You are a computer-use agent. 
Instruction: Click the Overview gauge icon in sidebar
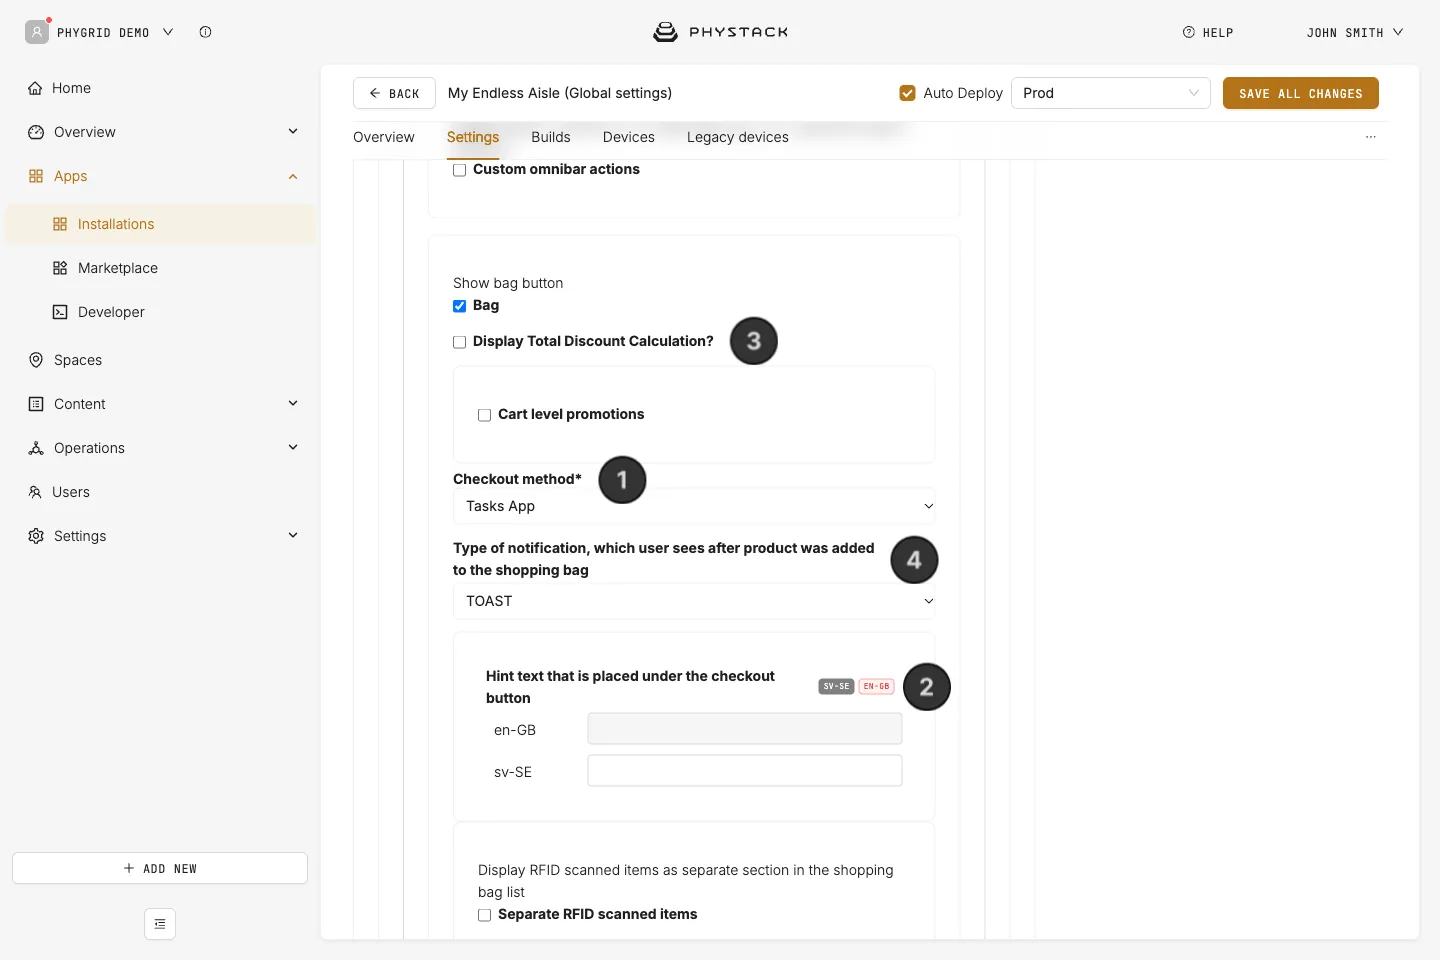pyautogui.click(x=36, y=132)
